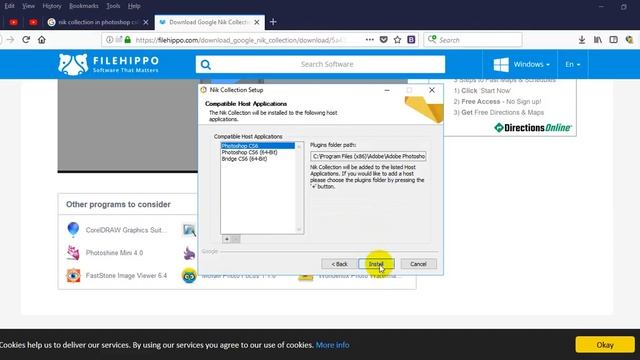Open the Downloads arrow icon
The width and height of the screenshot is (640, 360).
click(x=582, y=40)
